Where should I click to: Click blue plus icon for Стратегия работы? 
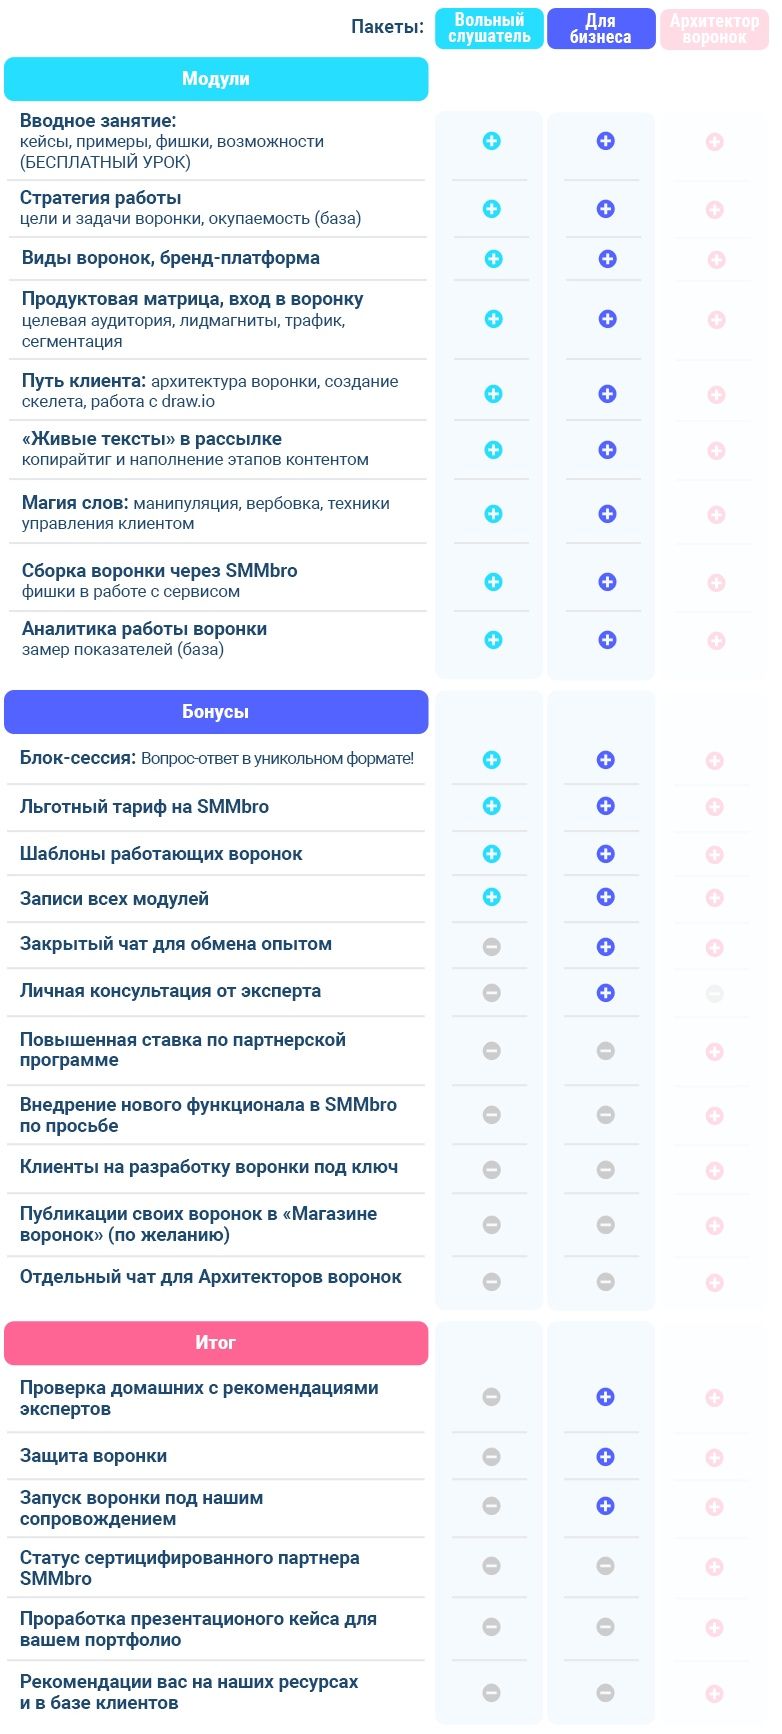605,209
